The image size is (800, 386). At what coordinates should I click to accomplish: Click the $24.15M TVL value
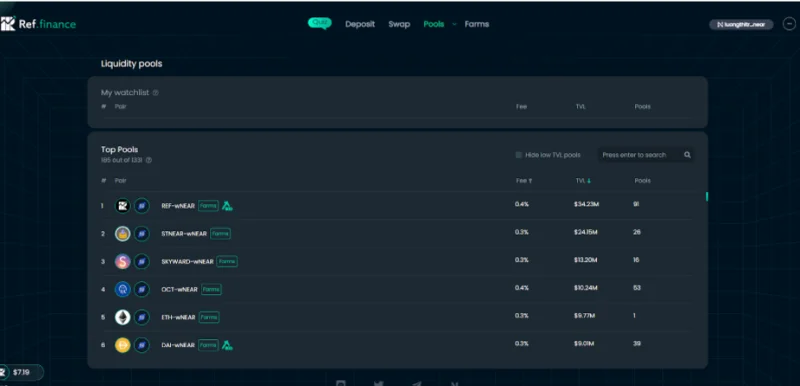coord(585,232)
